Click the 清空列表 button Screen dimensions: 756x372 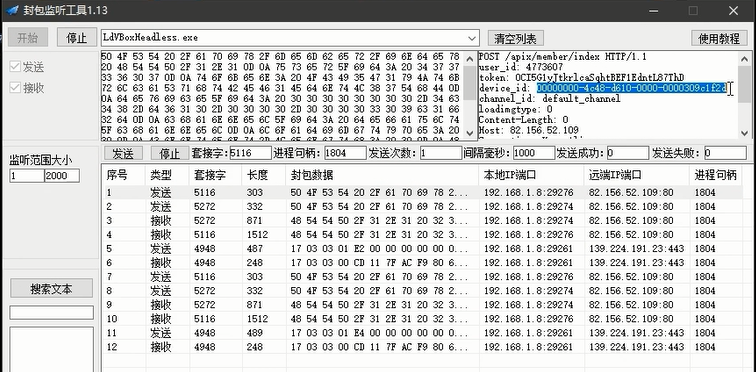(515, 38)
